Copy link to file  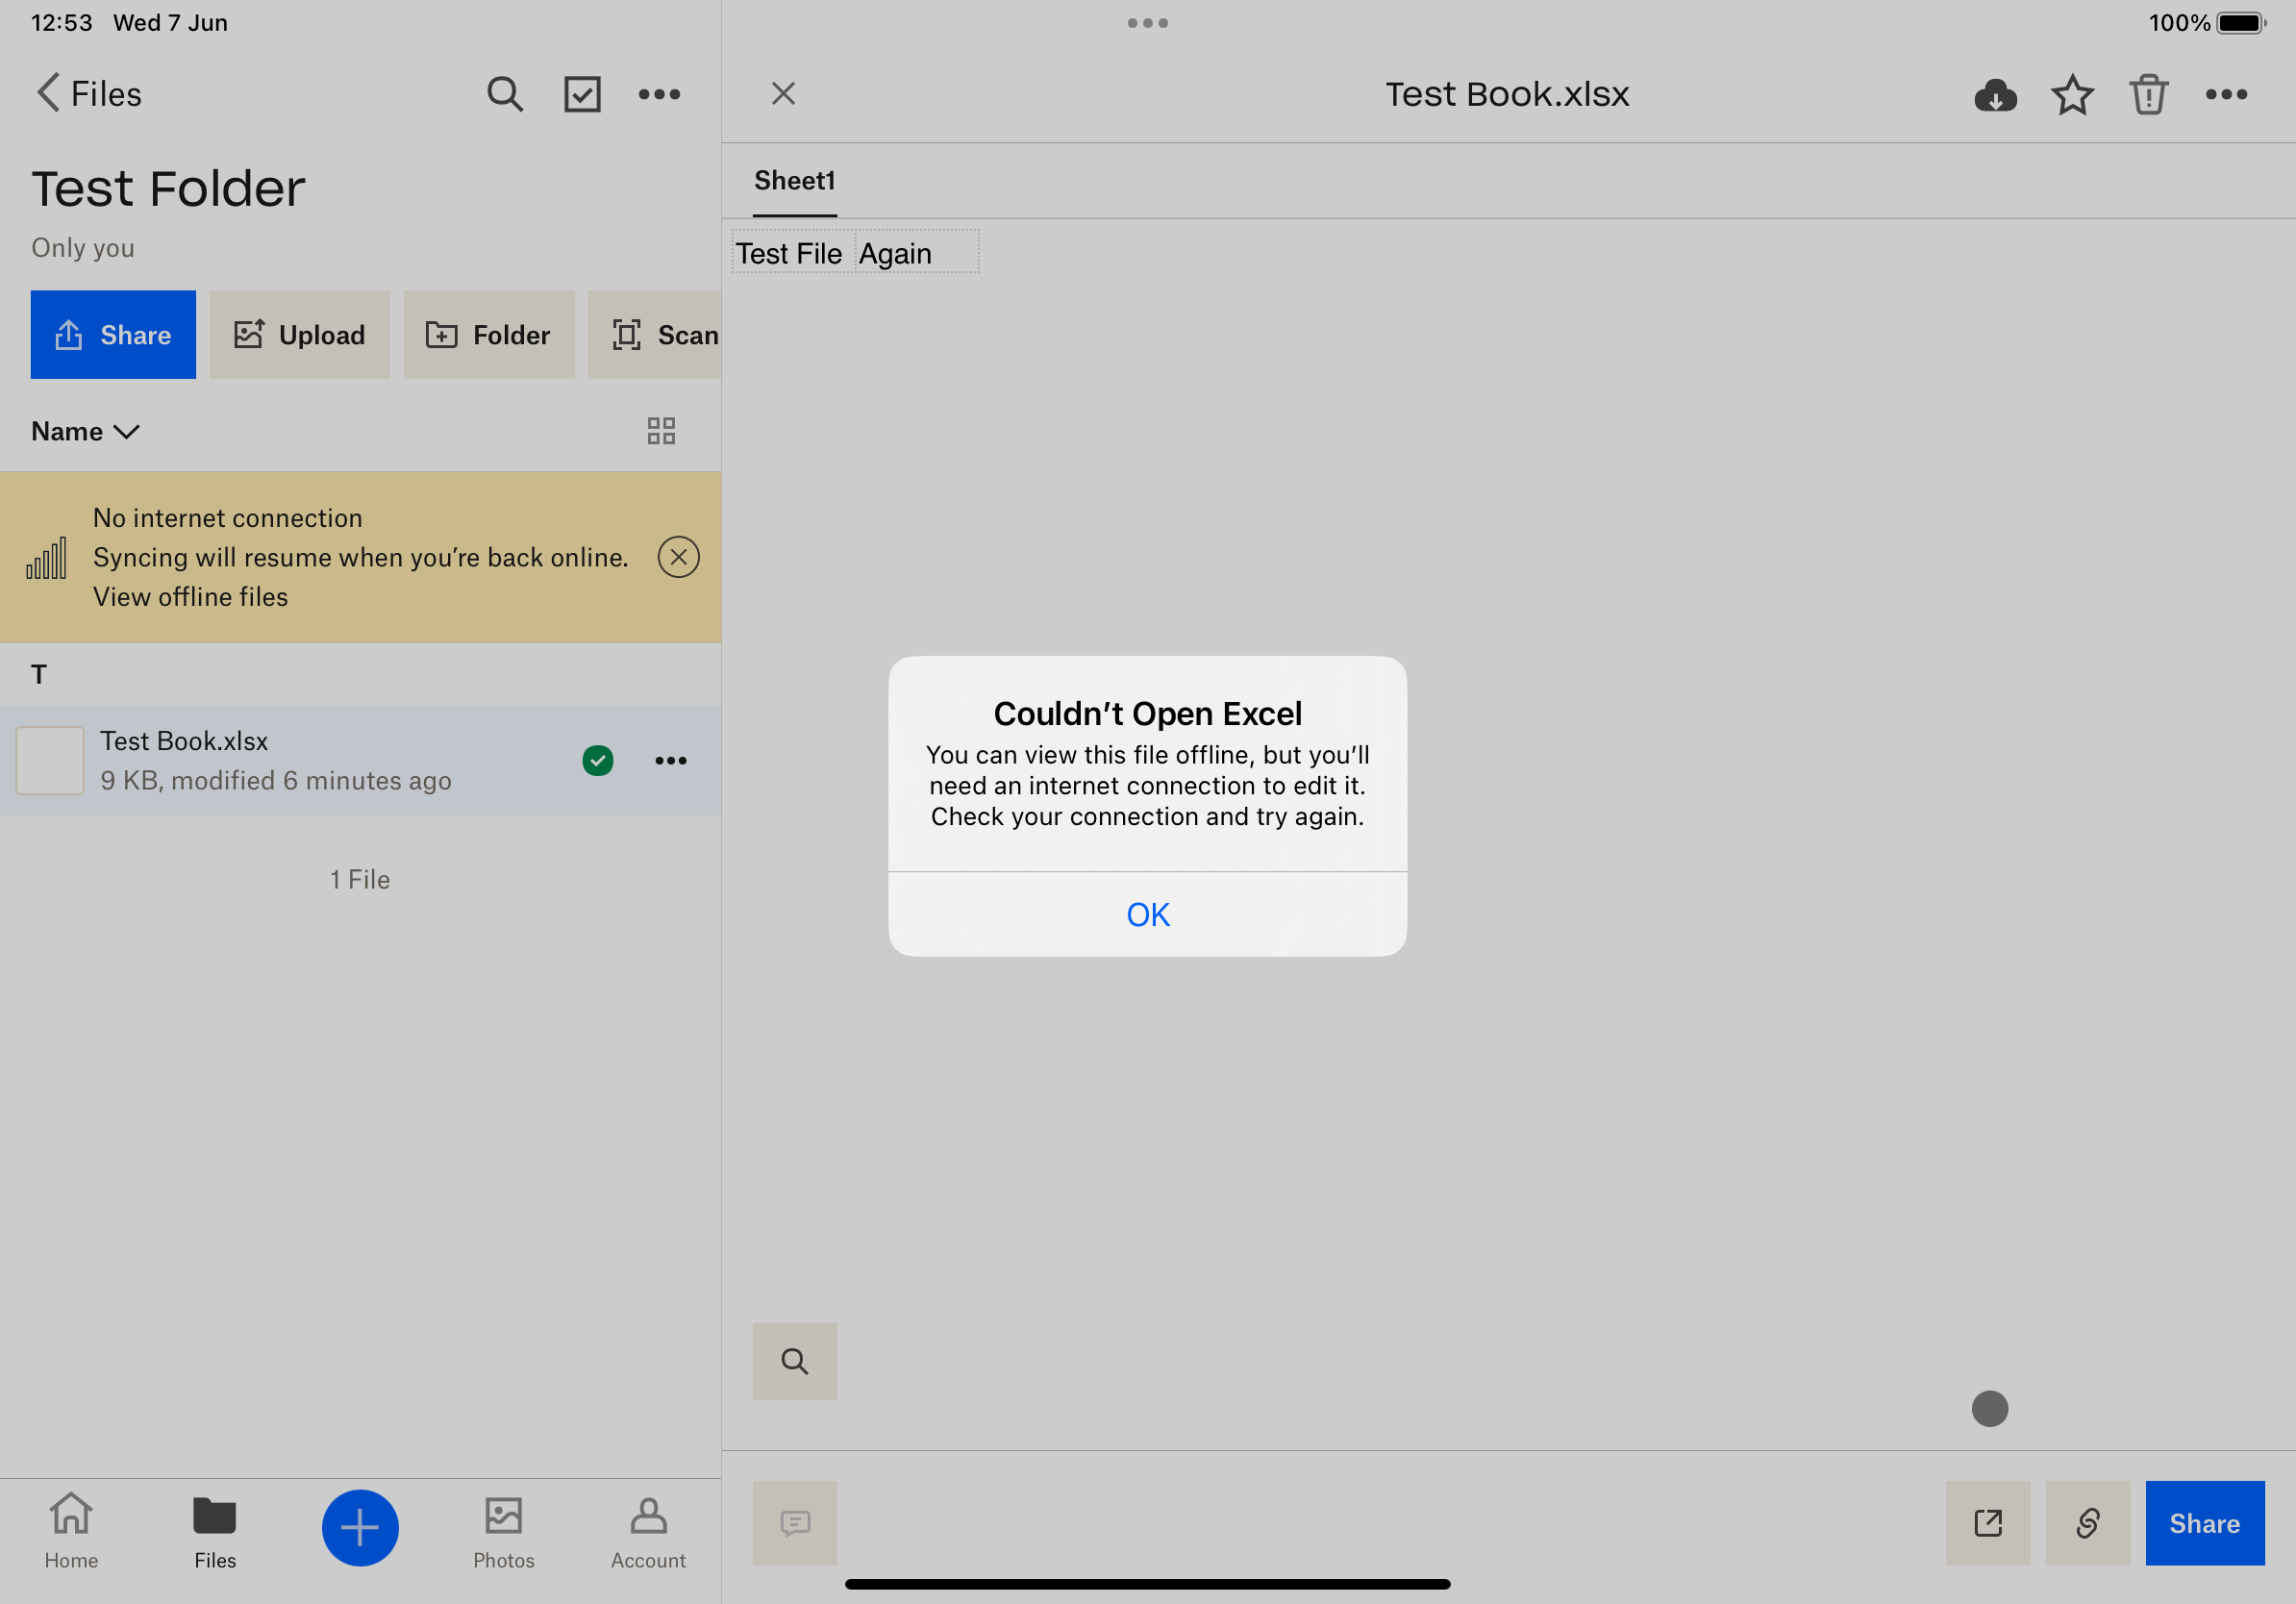tap(2088, 1524)
